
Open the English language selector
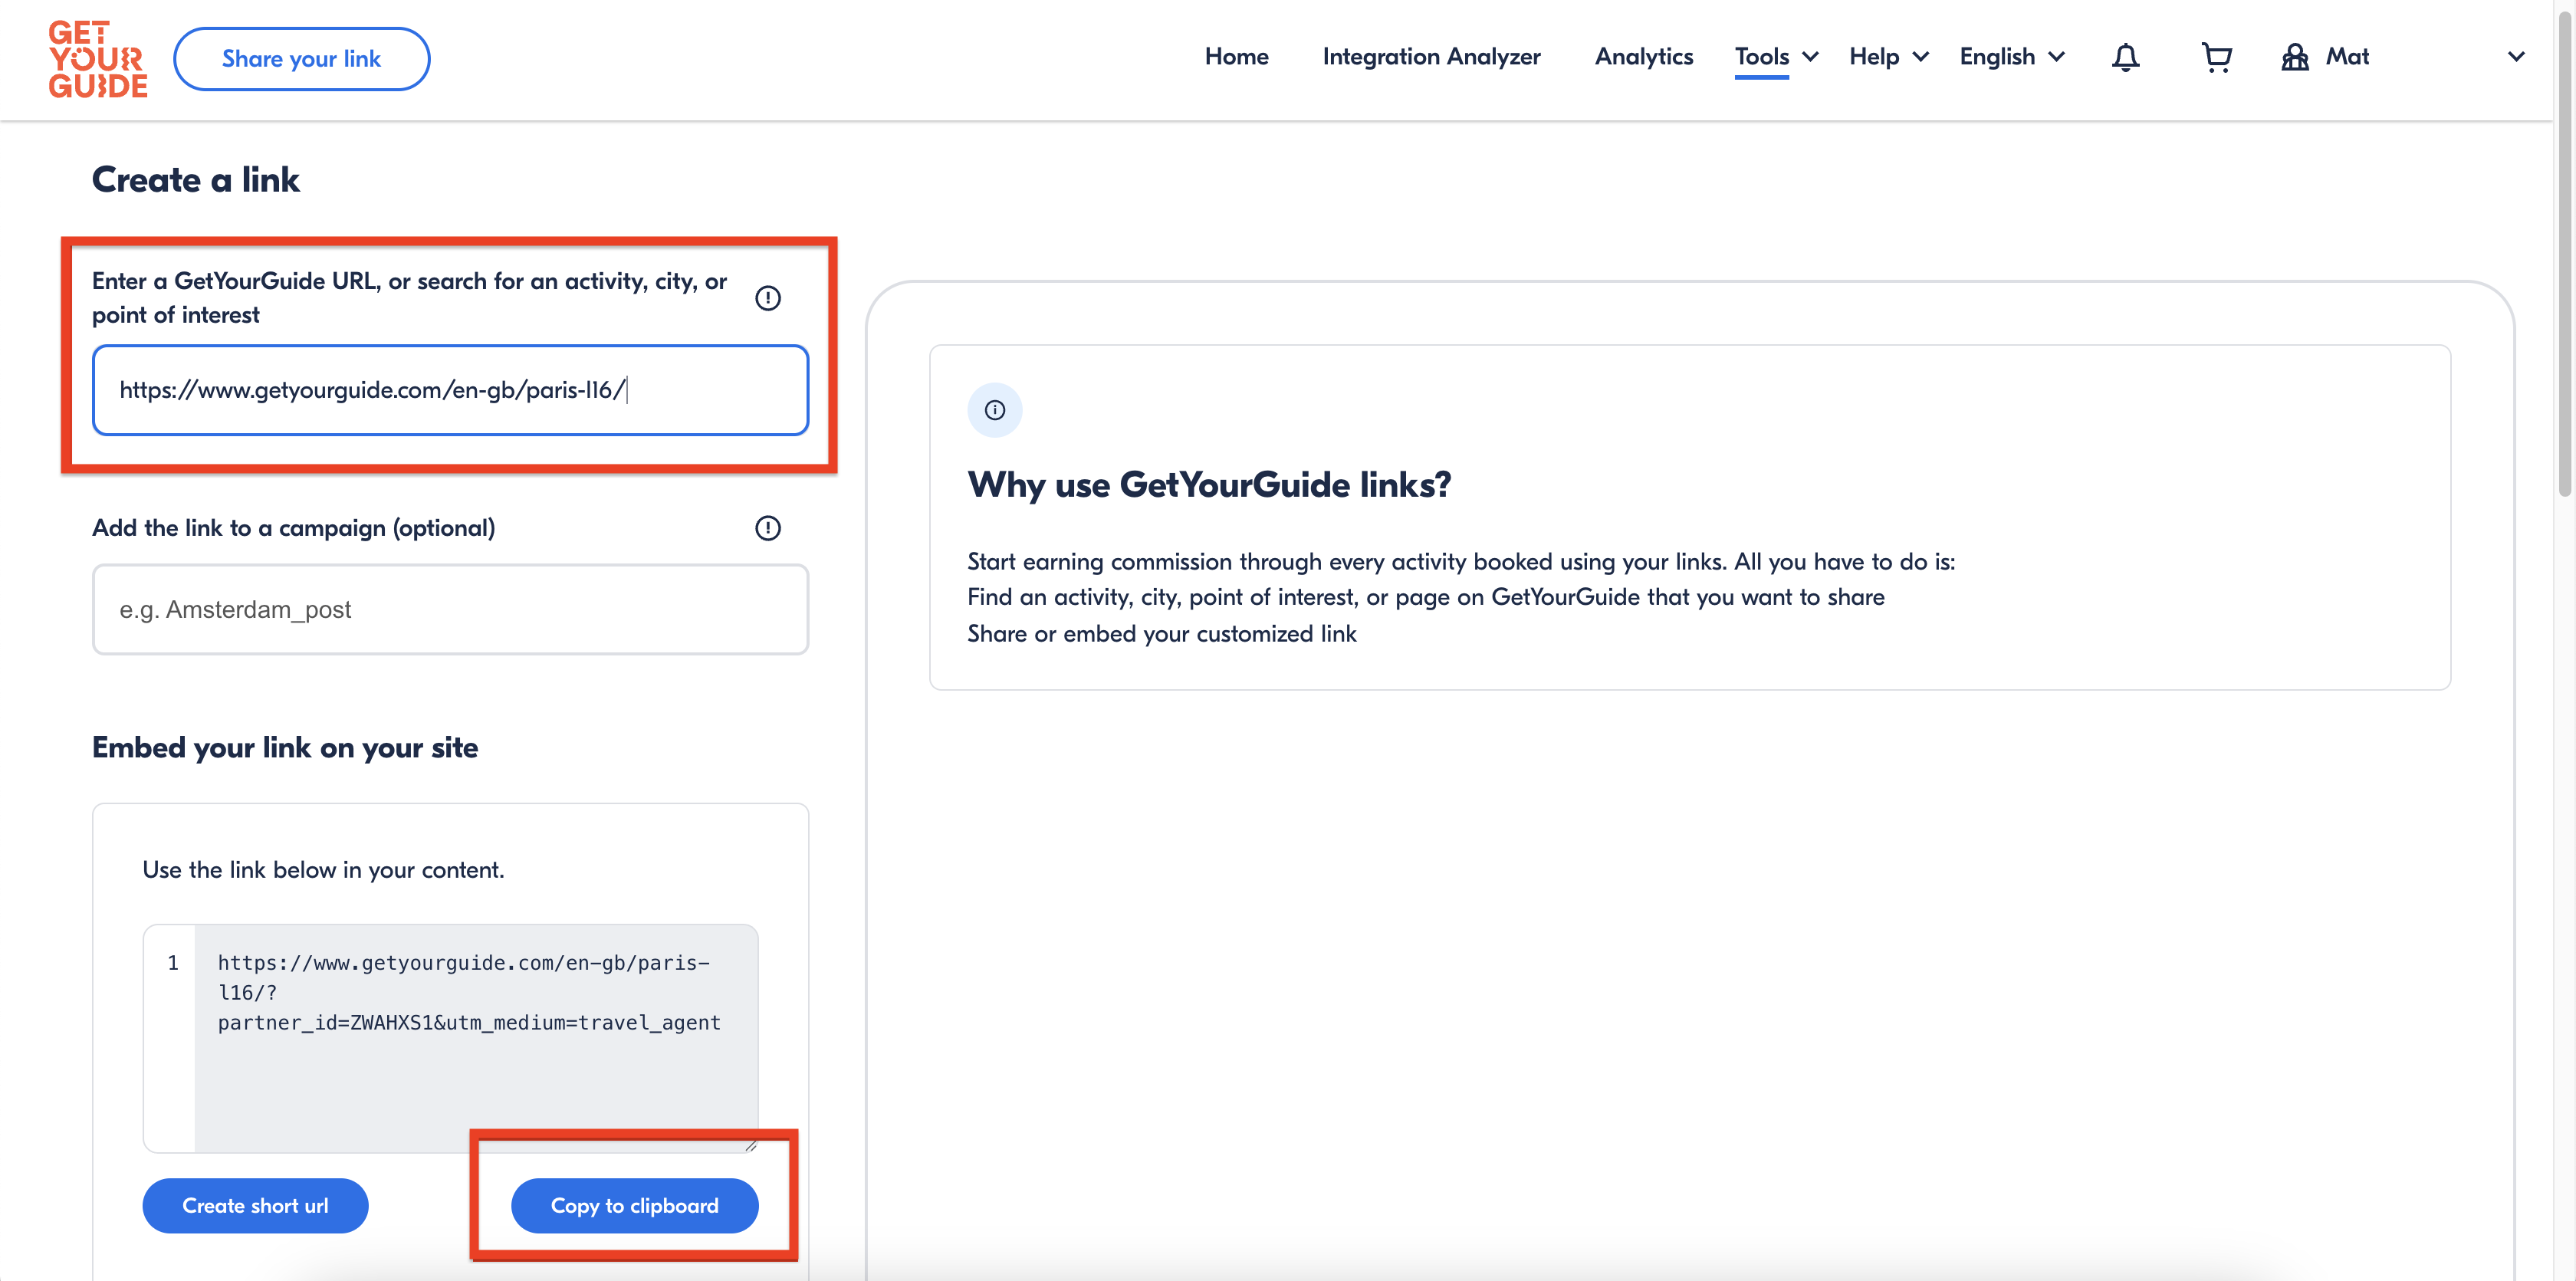pos(2011,57)
